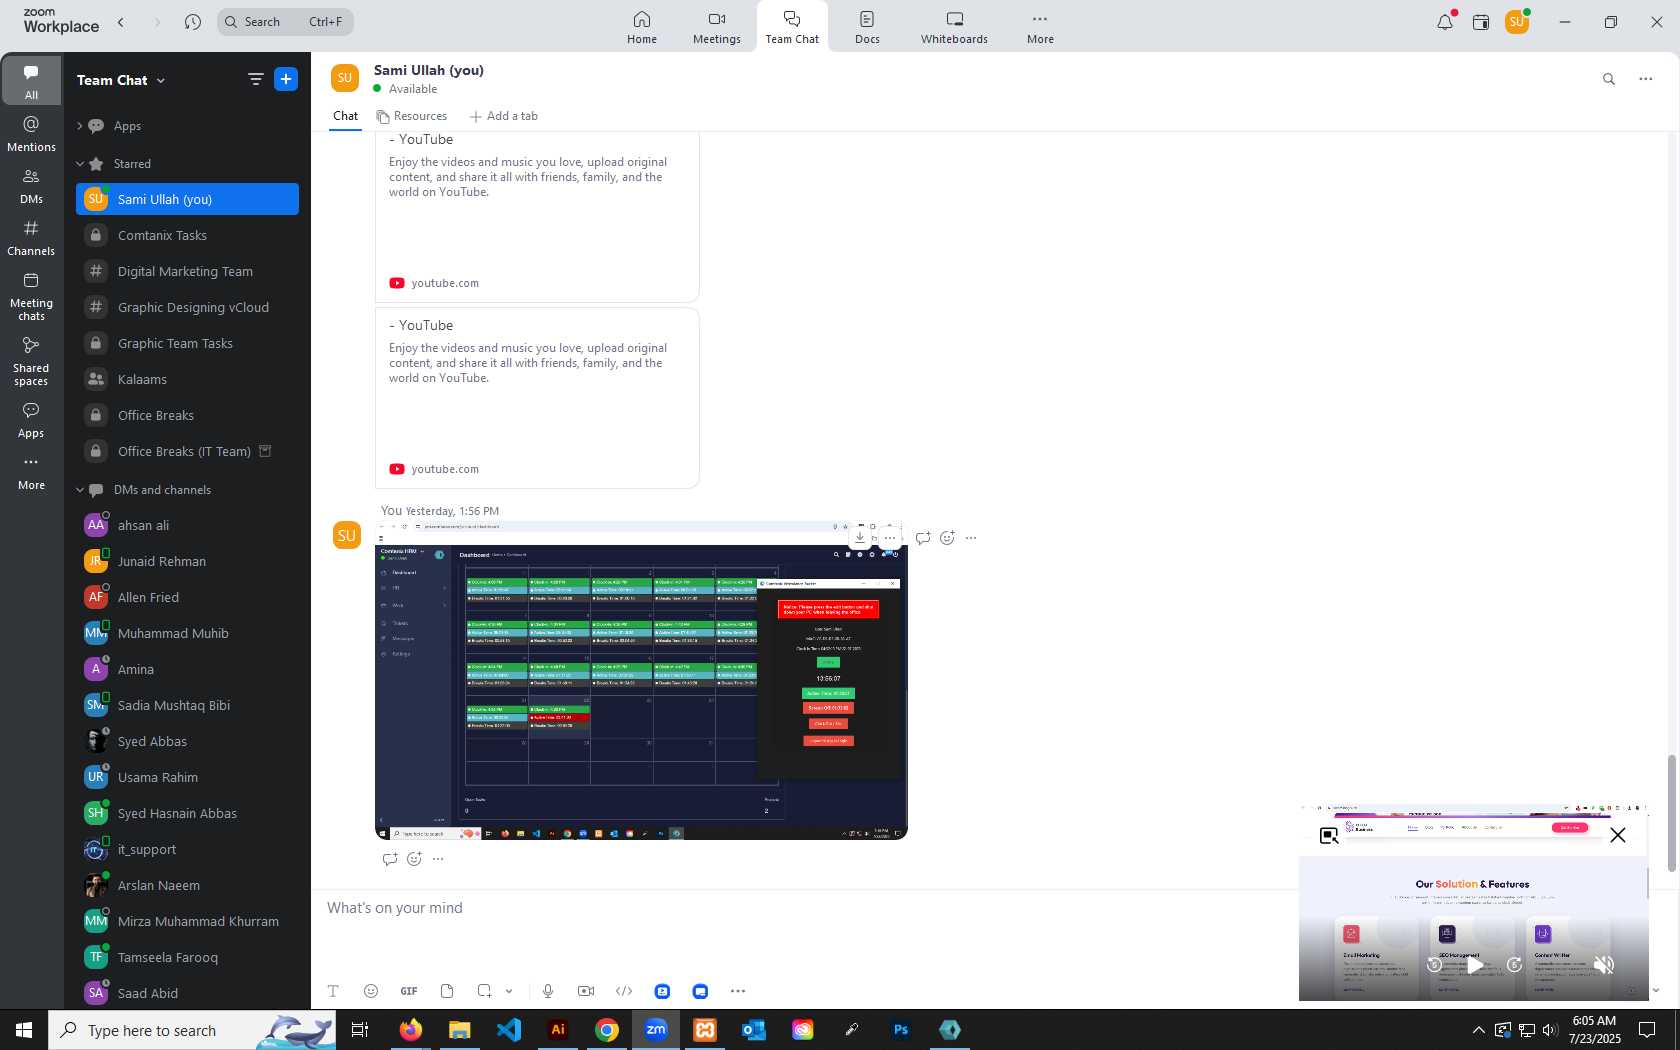The width and height of the screenshot is (1680, 1050).
Task: Open the chat filter icon
Action: pos(256,79)
